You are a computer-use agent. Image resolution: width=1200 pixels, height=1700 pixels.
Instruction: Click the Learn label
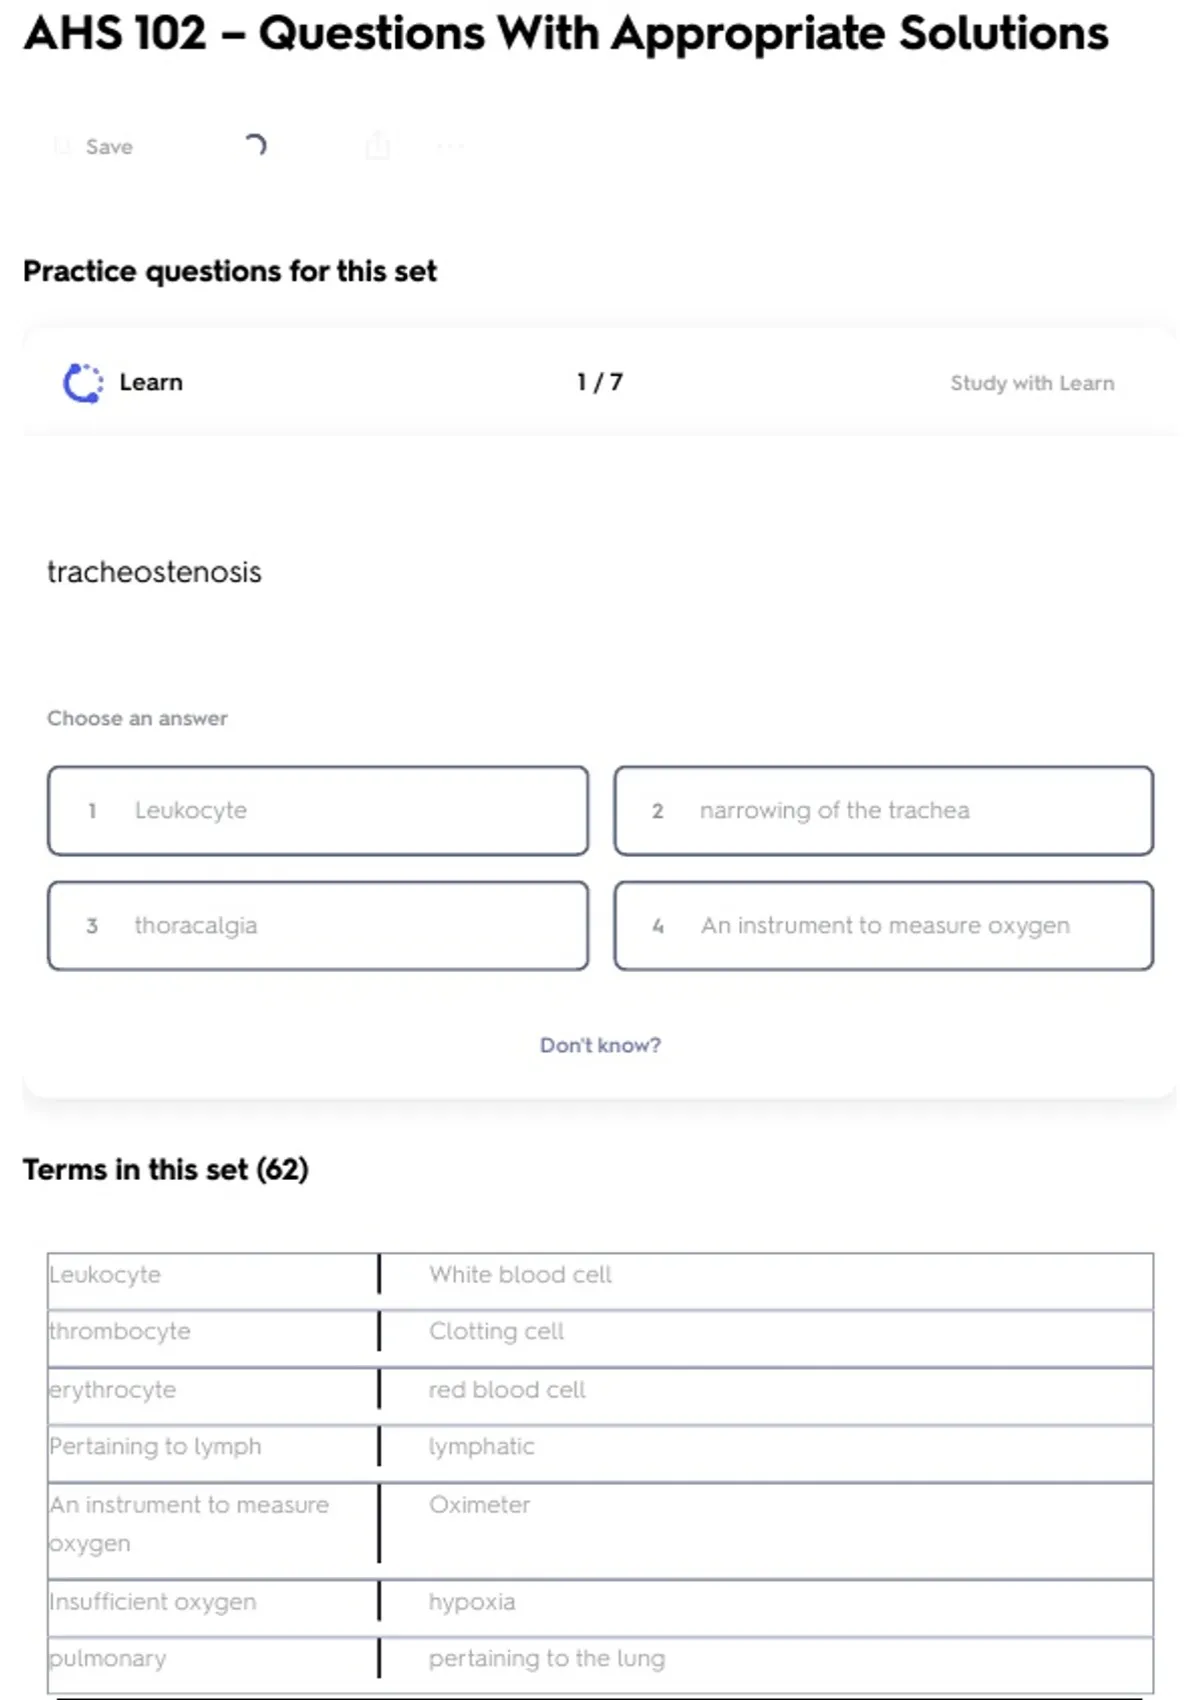pos(151,383)
